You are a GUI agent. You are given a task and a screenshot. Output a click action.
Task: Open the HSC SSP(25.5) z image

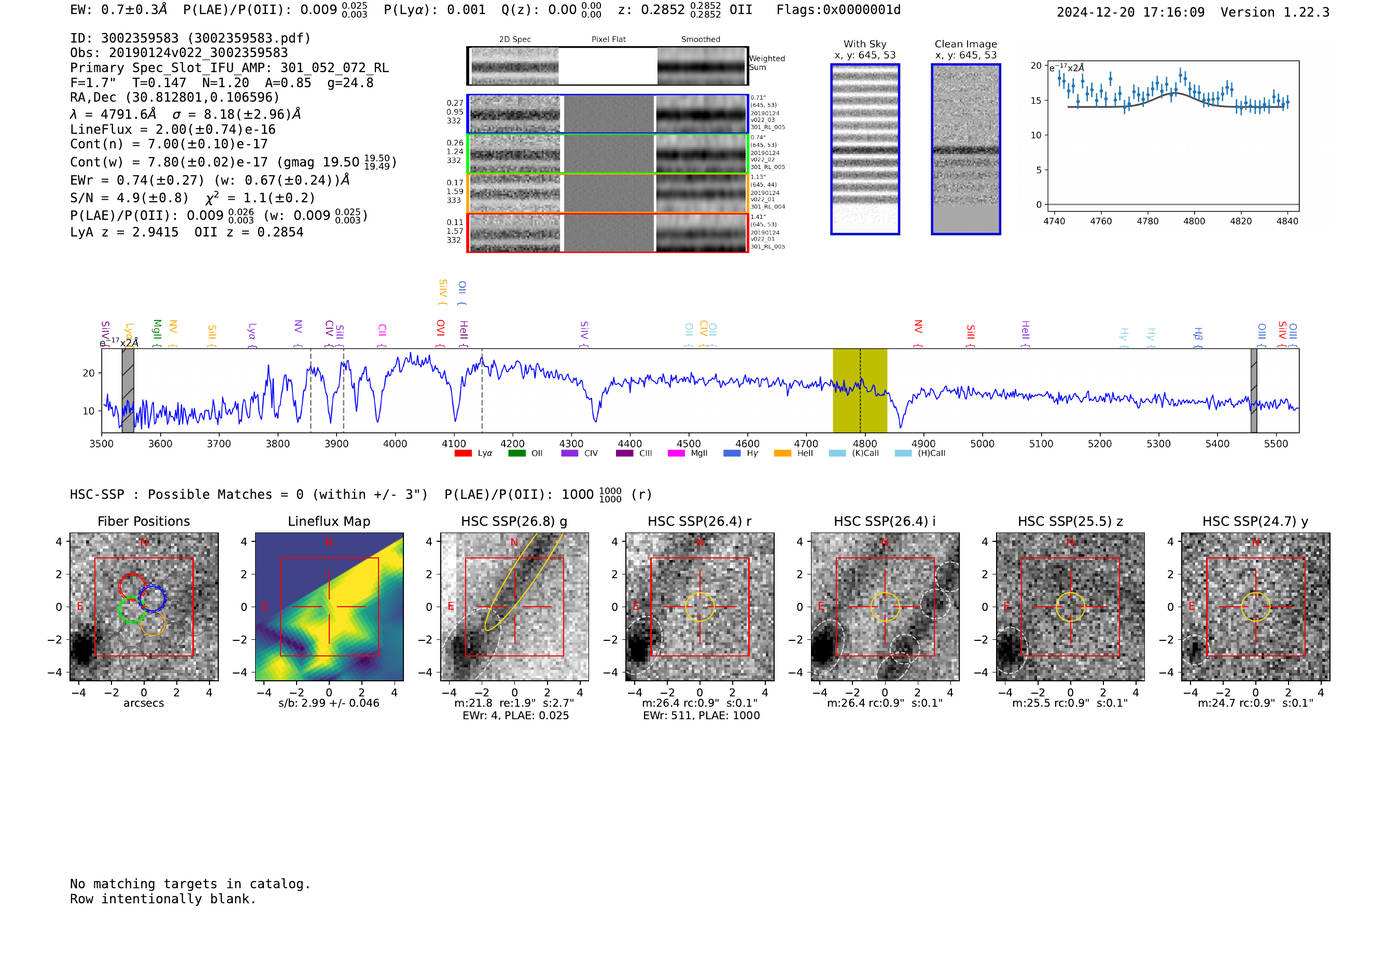click(x=1070, y=606)
